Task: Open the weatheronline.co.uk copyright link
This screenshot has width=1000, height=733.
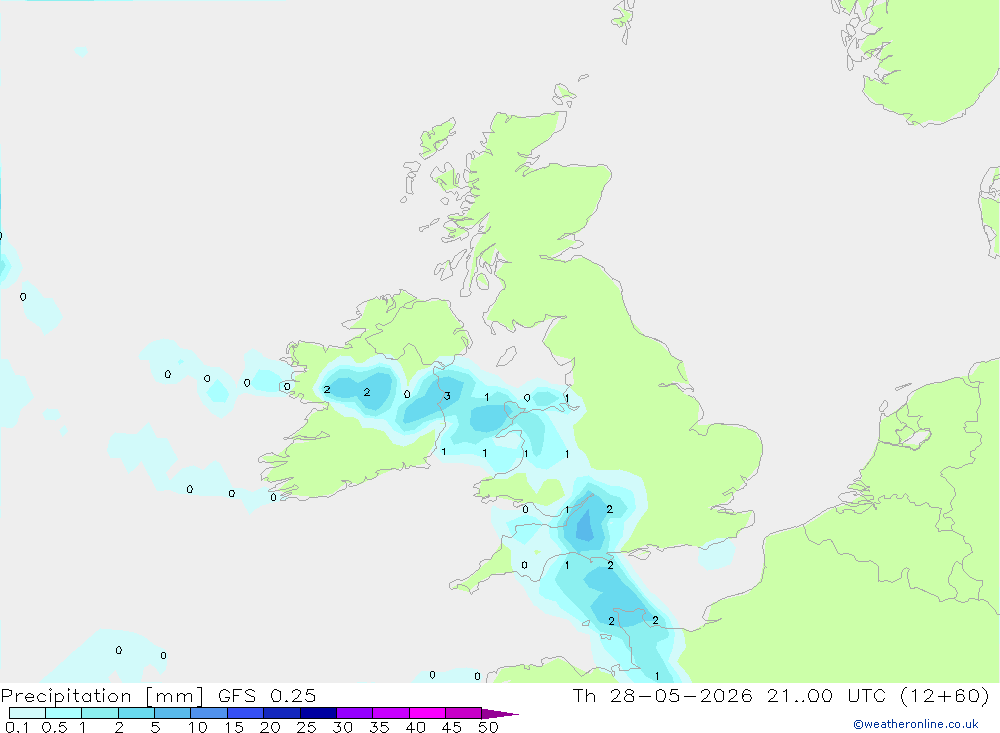Action: point(915,724)
